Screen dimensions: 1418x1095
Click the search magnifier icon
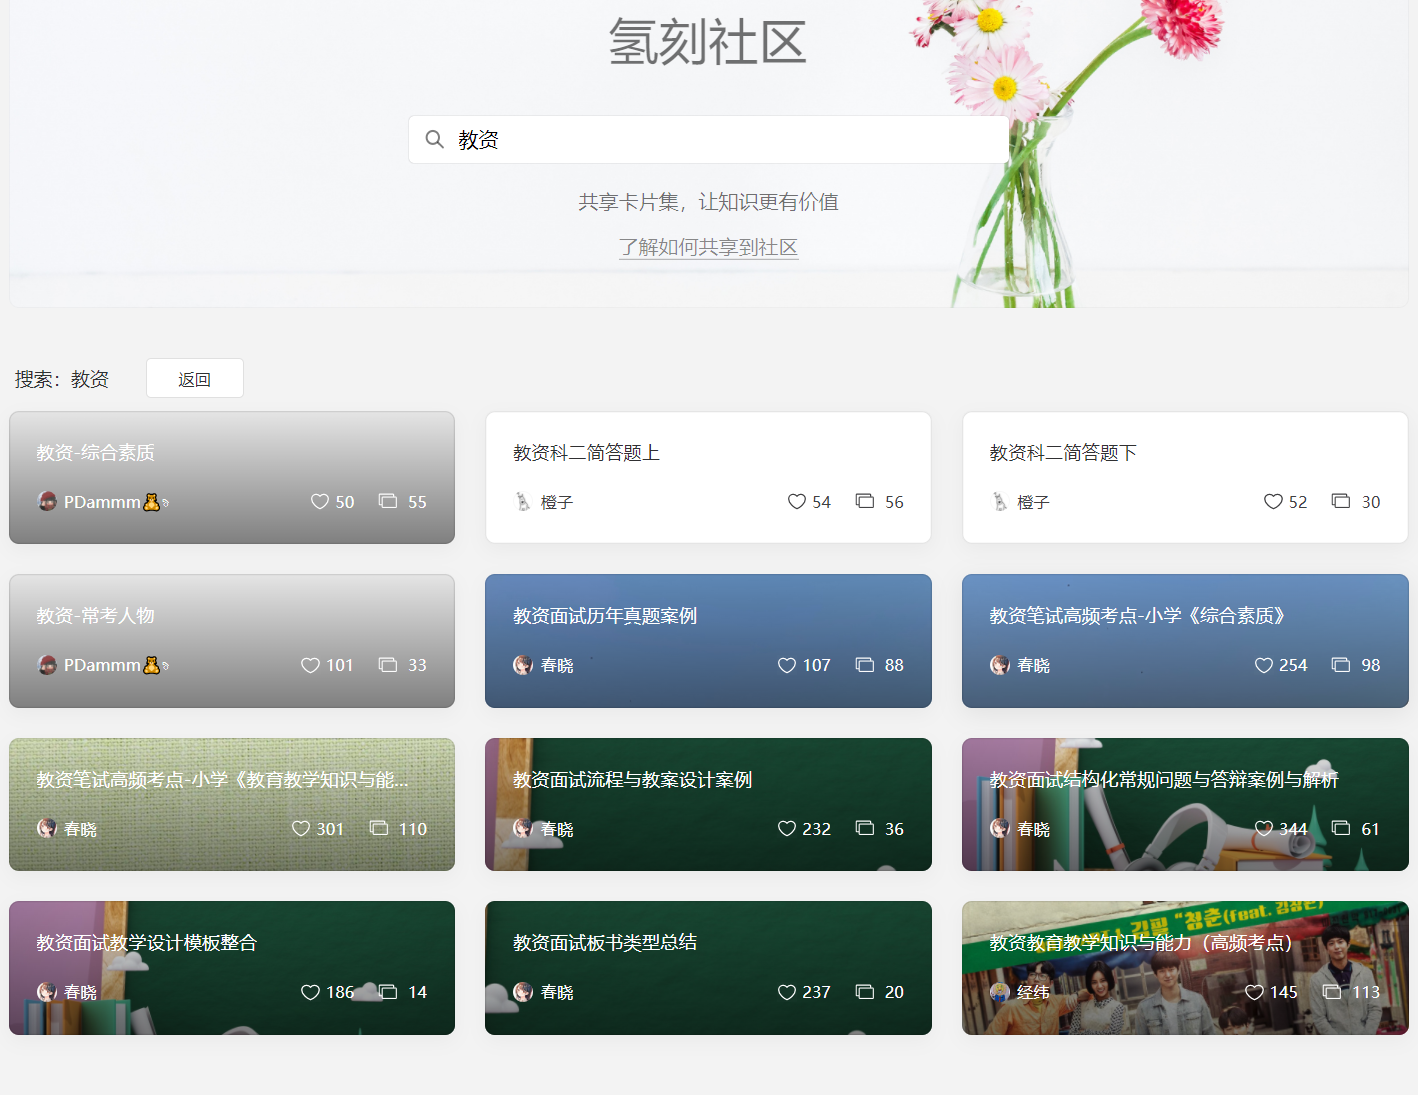click(x=434, y=140)
